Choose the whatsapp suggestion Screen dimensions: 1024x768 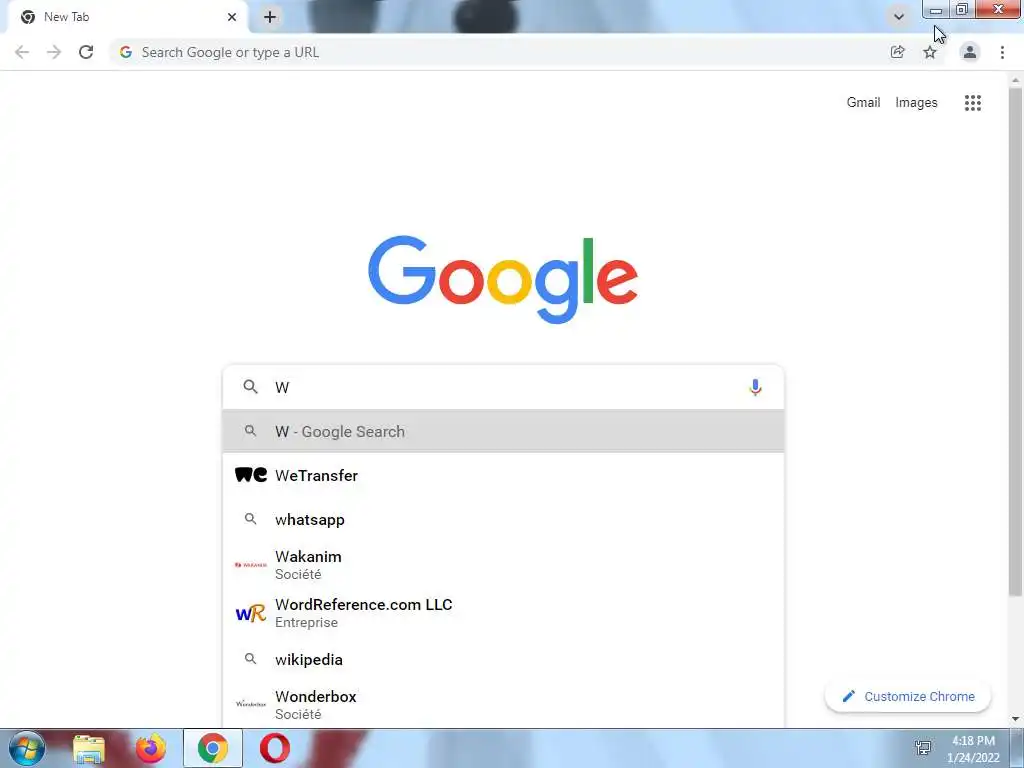[503, 519]
